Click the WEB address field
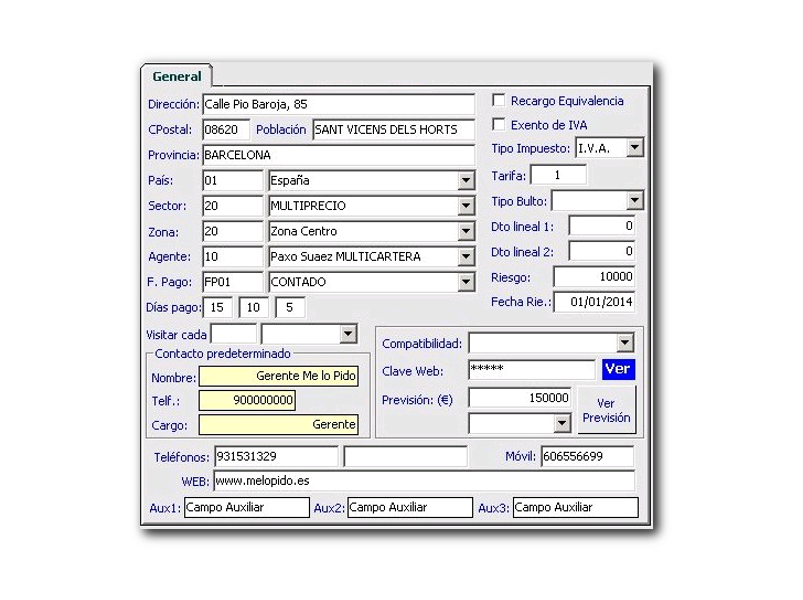The width and height of the screenshot is (803, 600). (x=423, y=481)
